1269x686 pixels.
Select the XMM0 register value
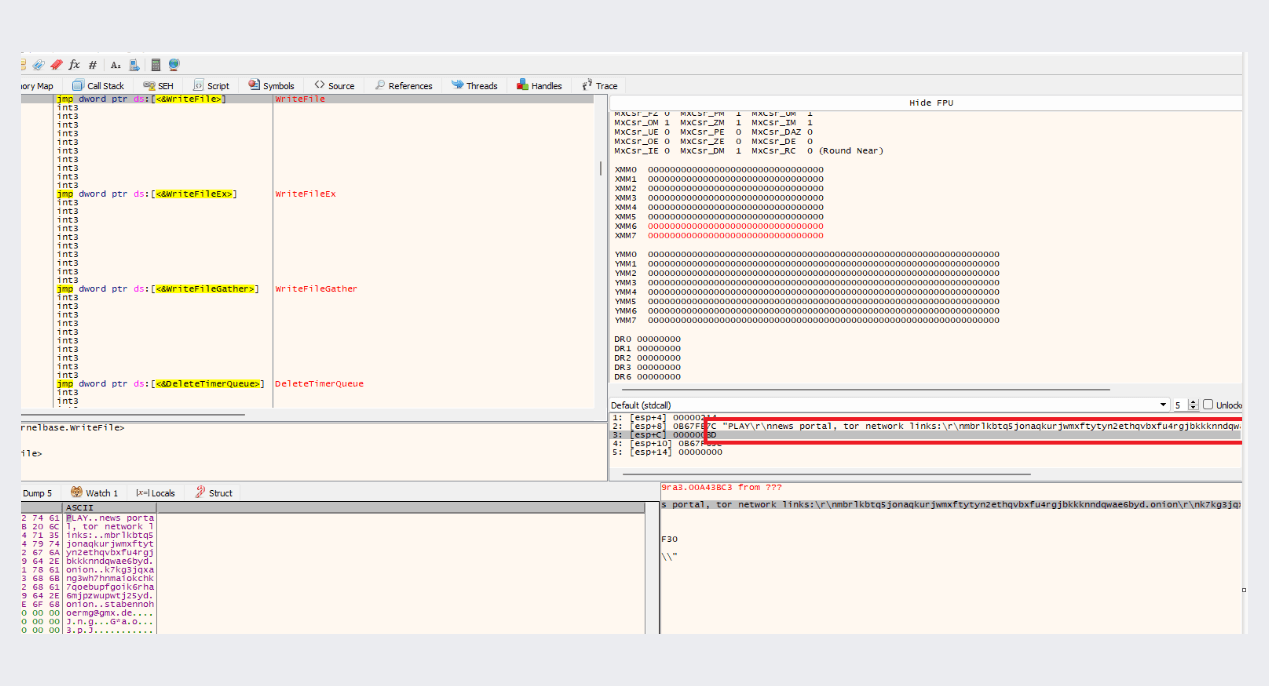tap(736, 169)
